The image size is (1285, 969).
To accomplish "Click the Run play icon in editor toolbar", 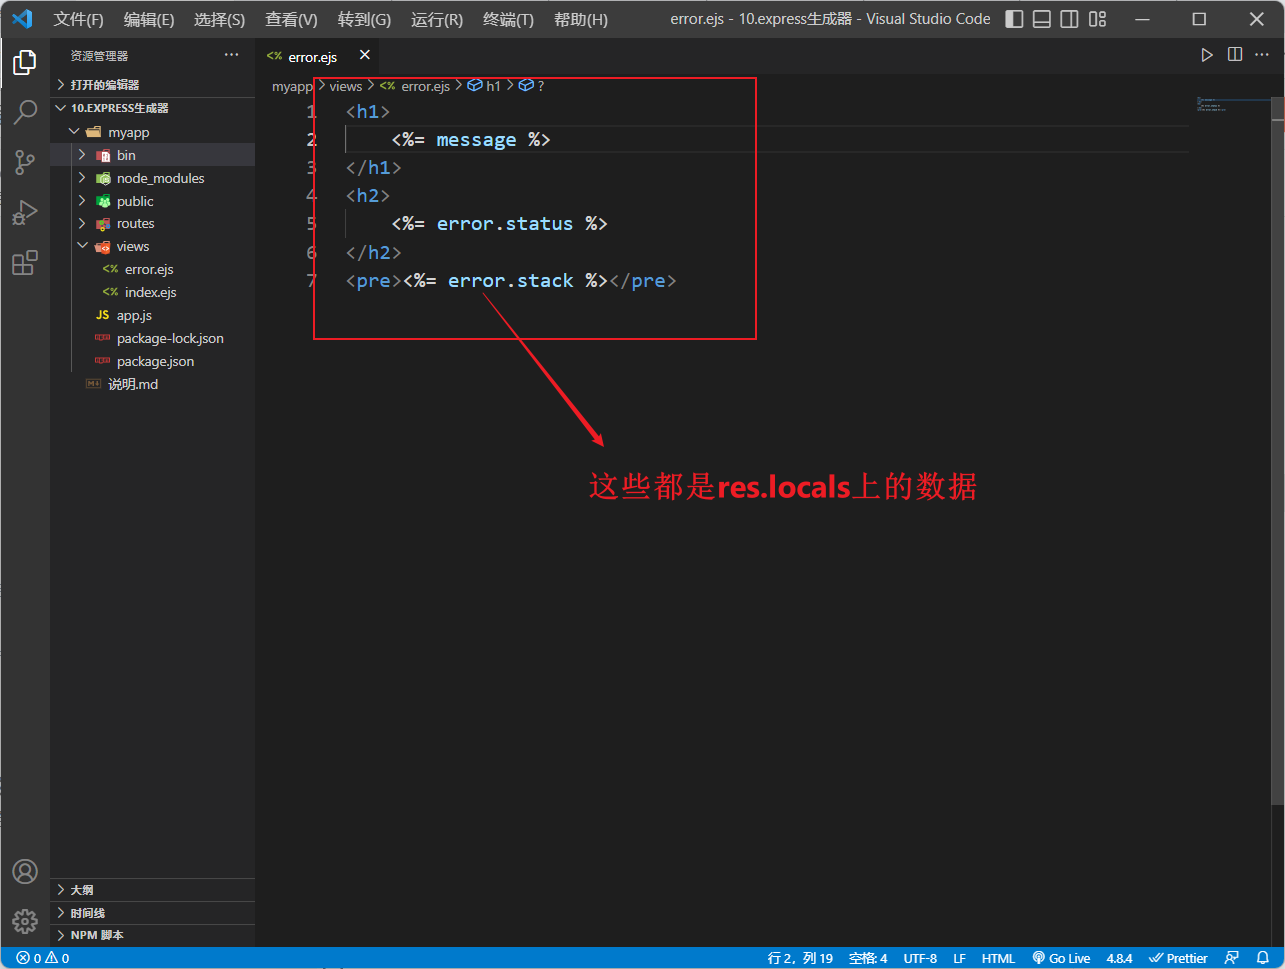I will (x=1207, y=55).
